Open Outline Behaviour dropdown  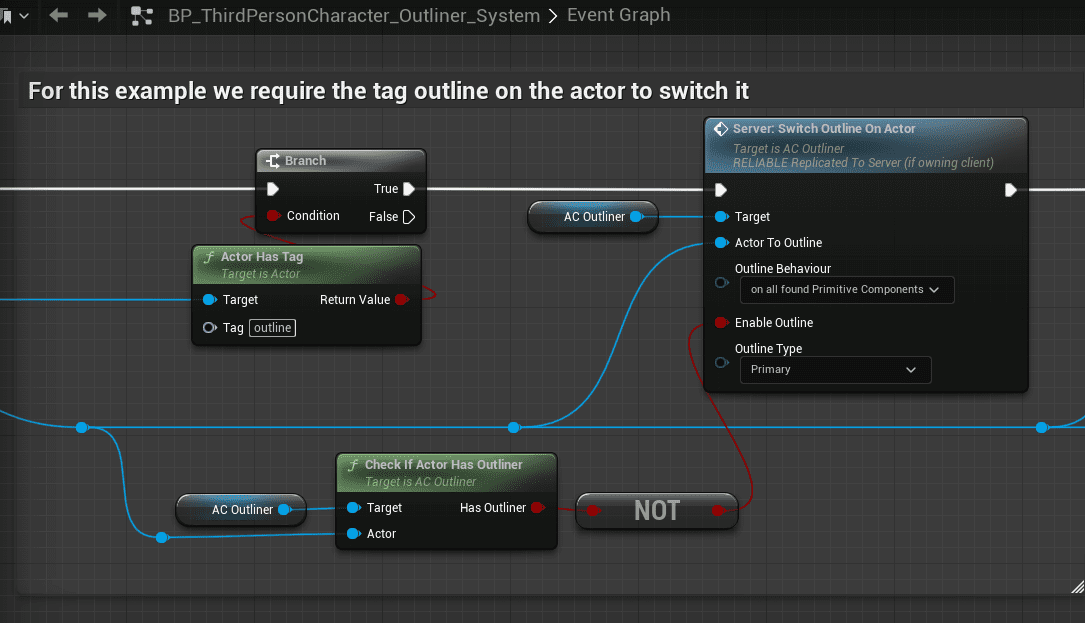tap(847, 289)
